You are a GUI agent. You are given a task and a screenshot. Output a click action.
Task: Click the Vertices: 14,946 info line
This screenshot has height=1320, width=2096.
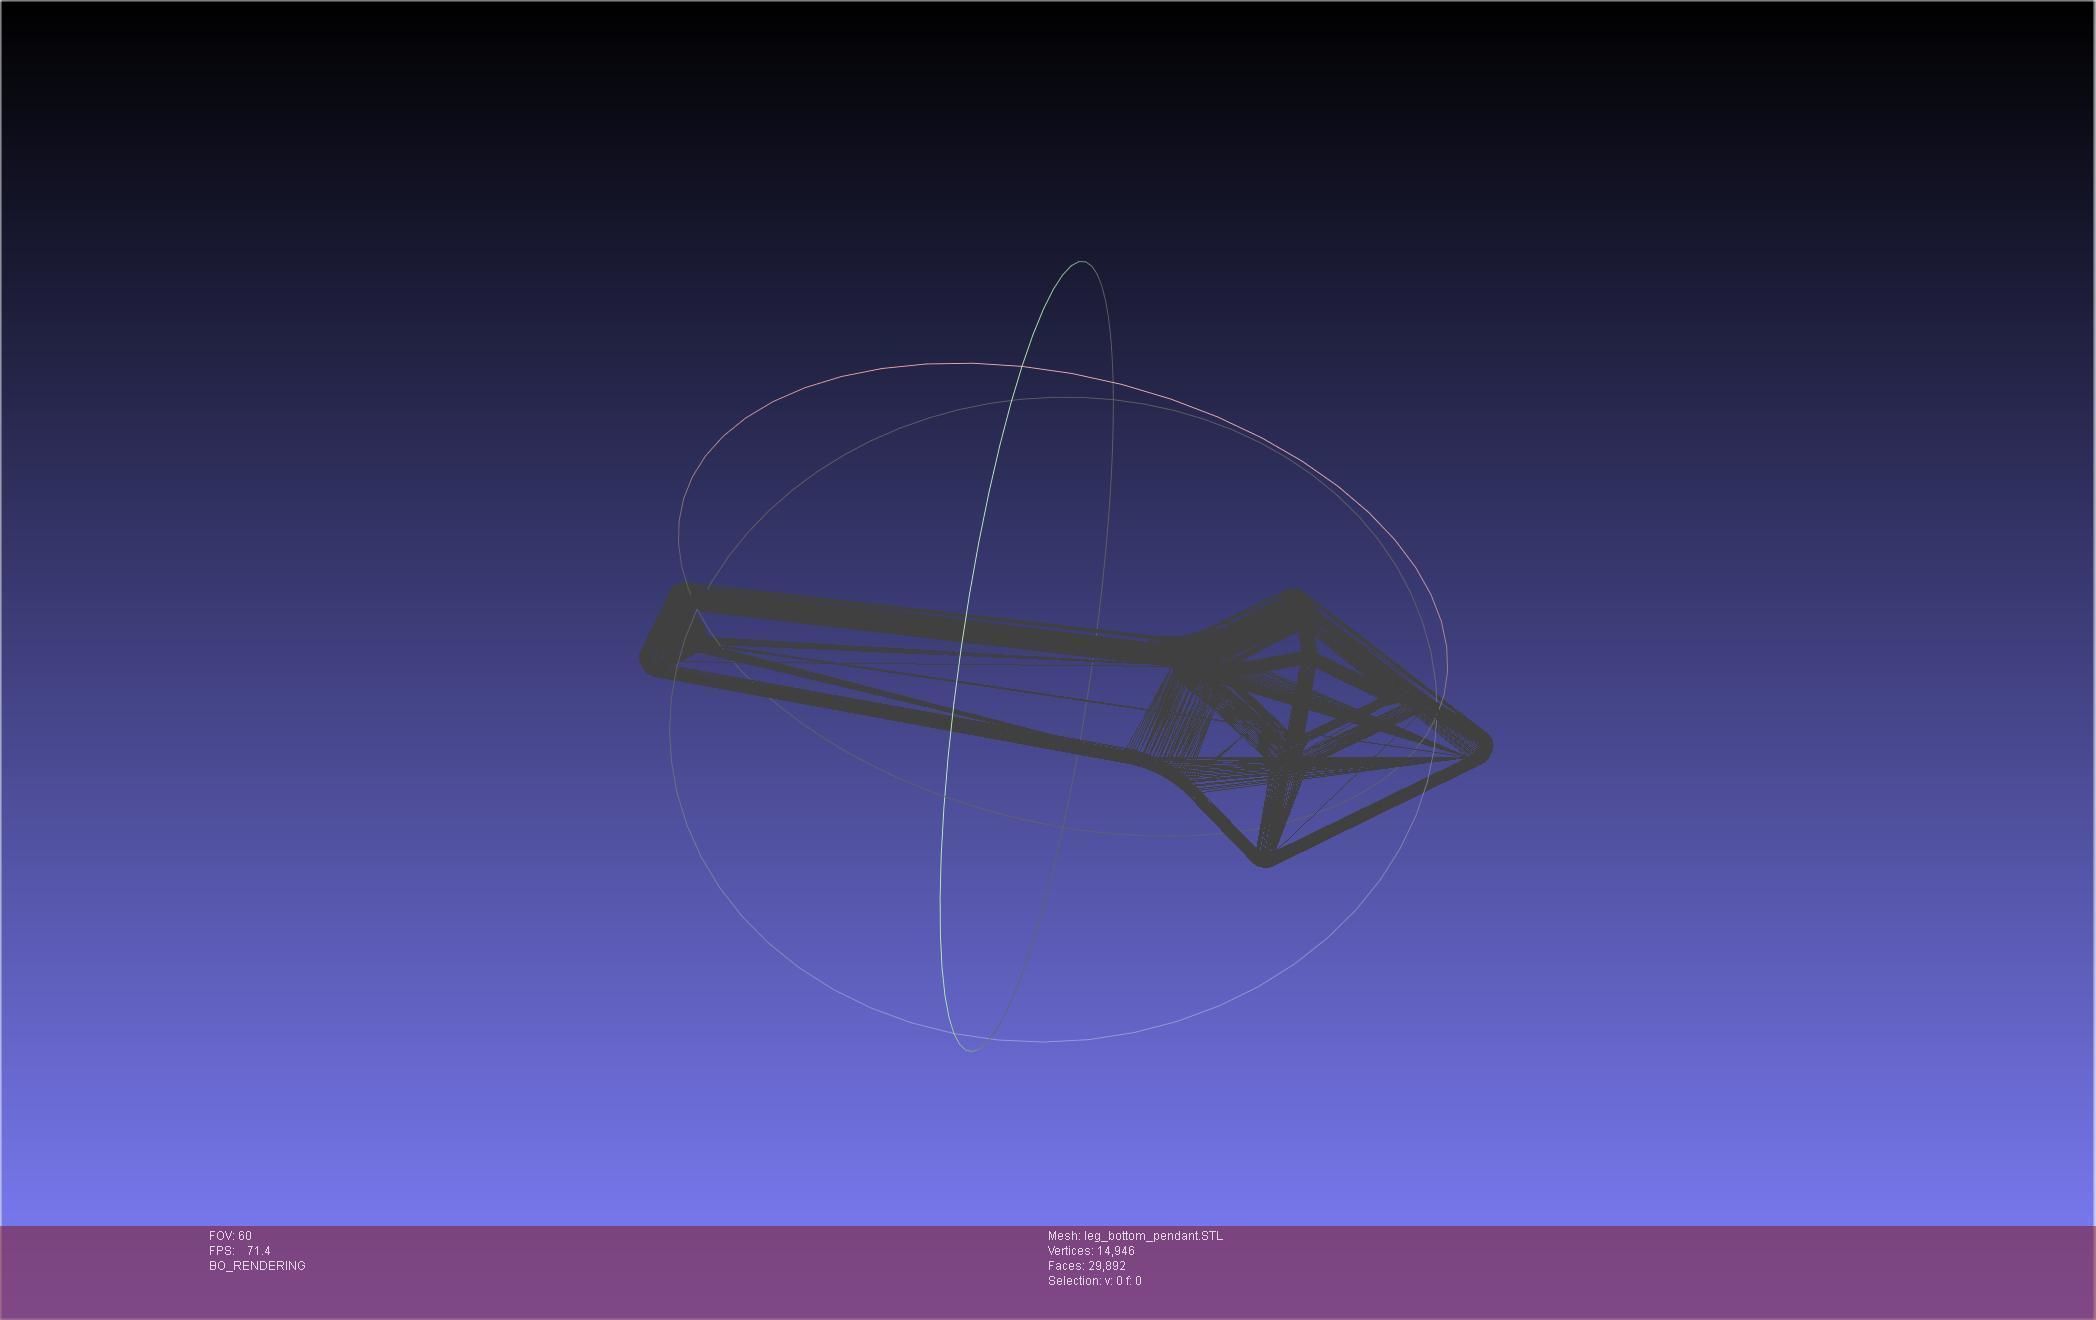[1091, 1251]
